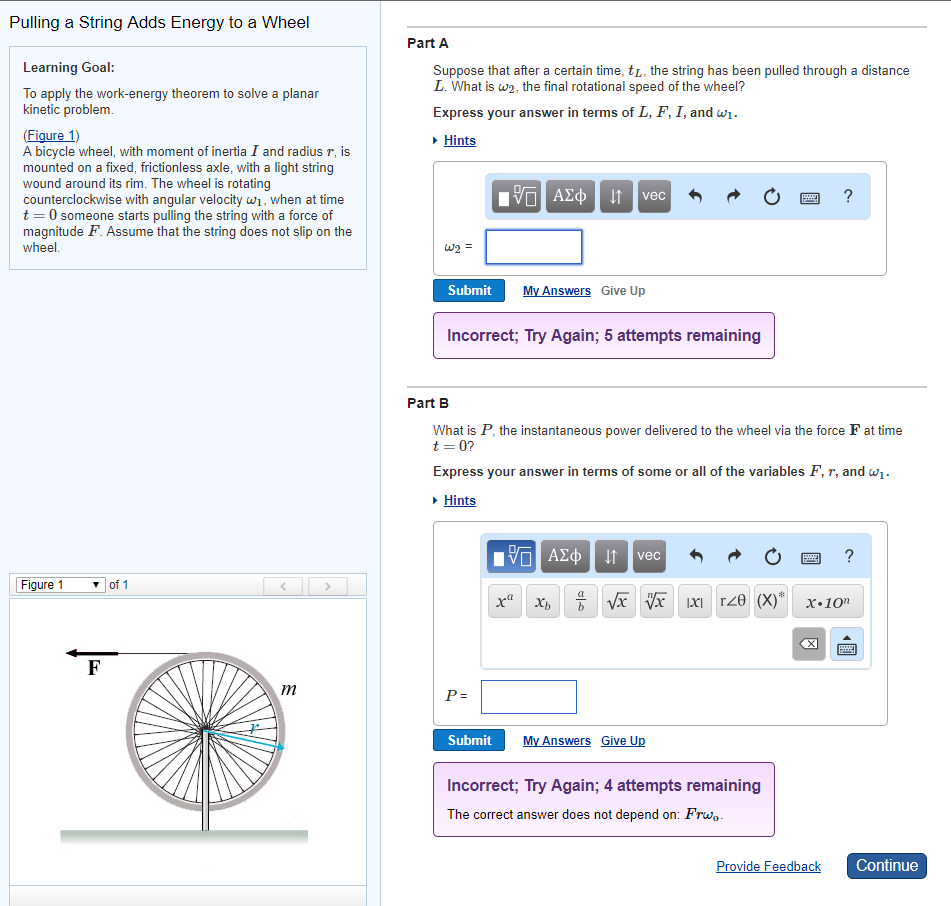Viewport: 951px width, 906px height.
Task: Click the redo arrow in Part B equation toolbar
Action: point(735,556)
